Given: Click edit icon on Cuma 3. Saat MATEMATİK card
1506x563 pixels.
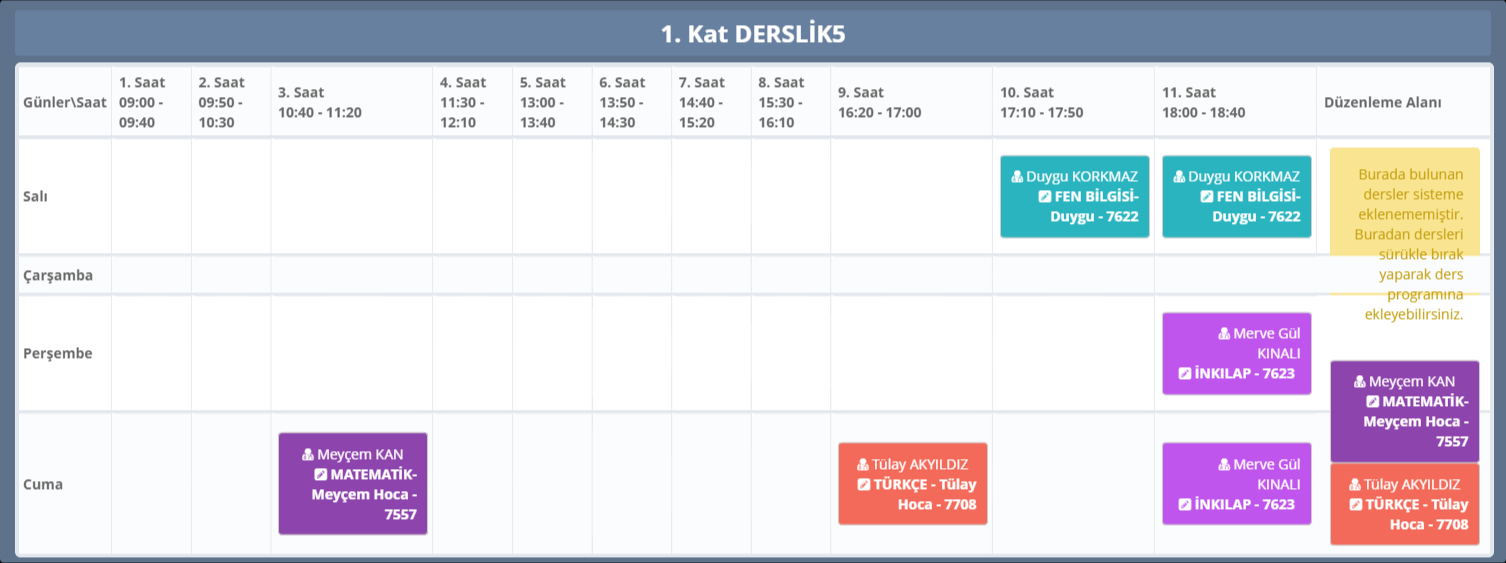Looking at the screenshot, I should 321,474.
